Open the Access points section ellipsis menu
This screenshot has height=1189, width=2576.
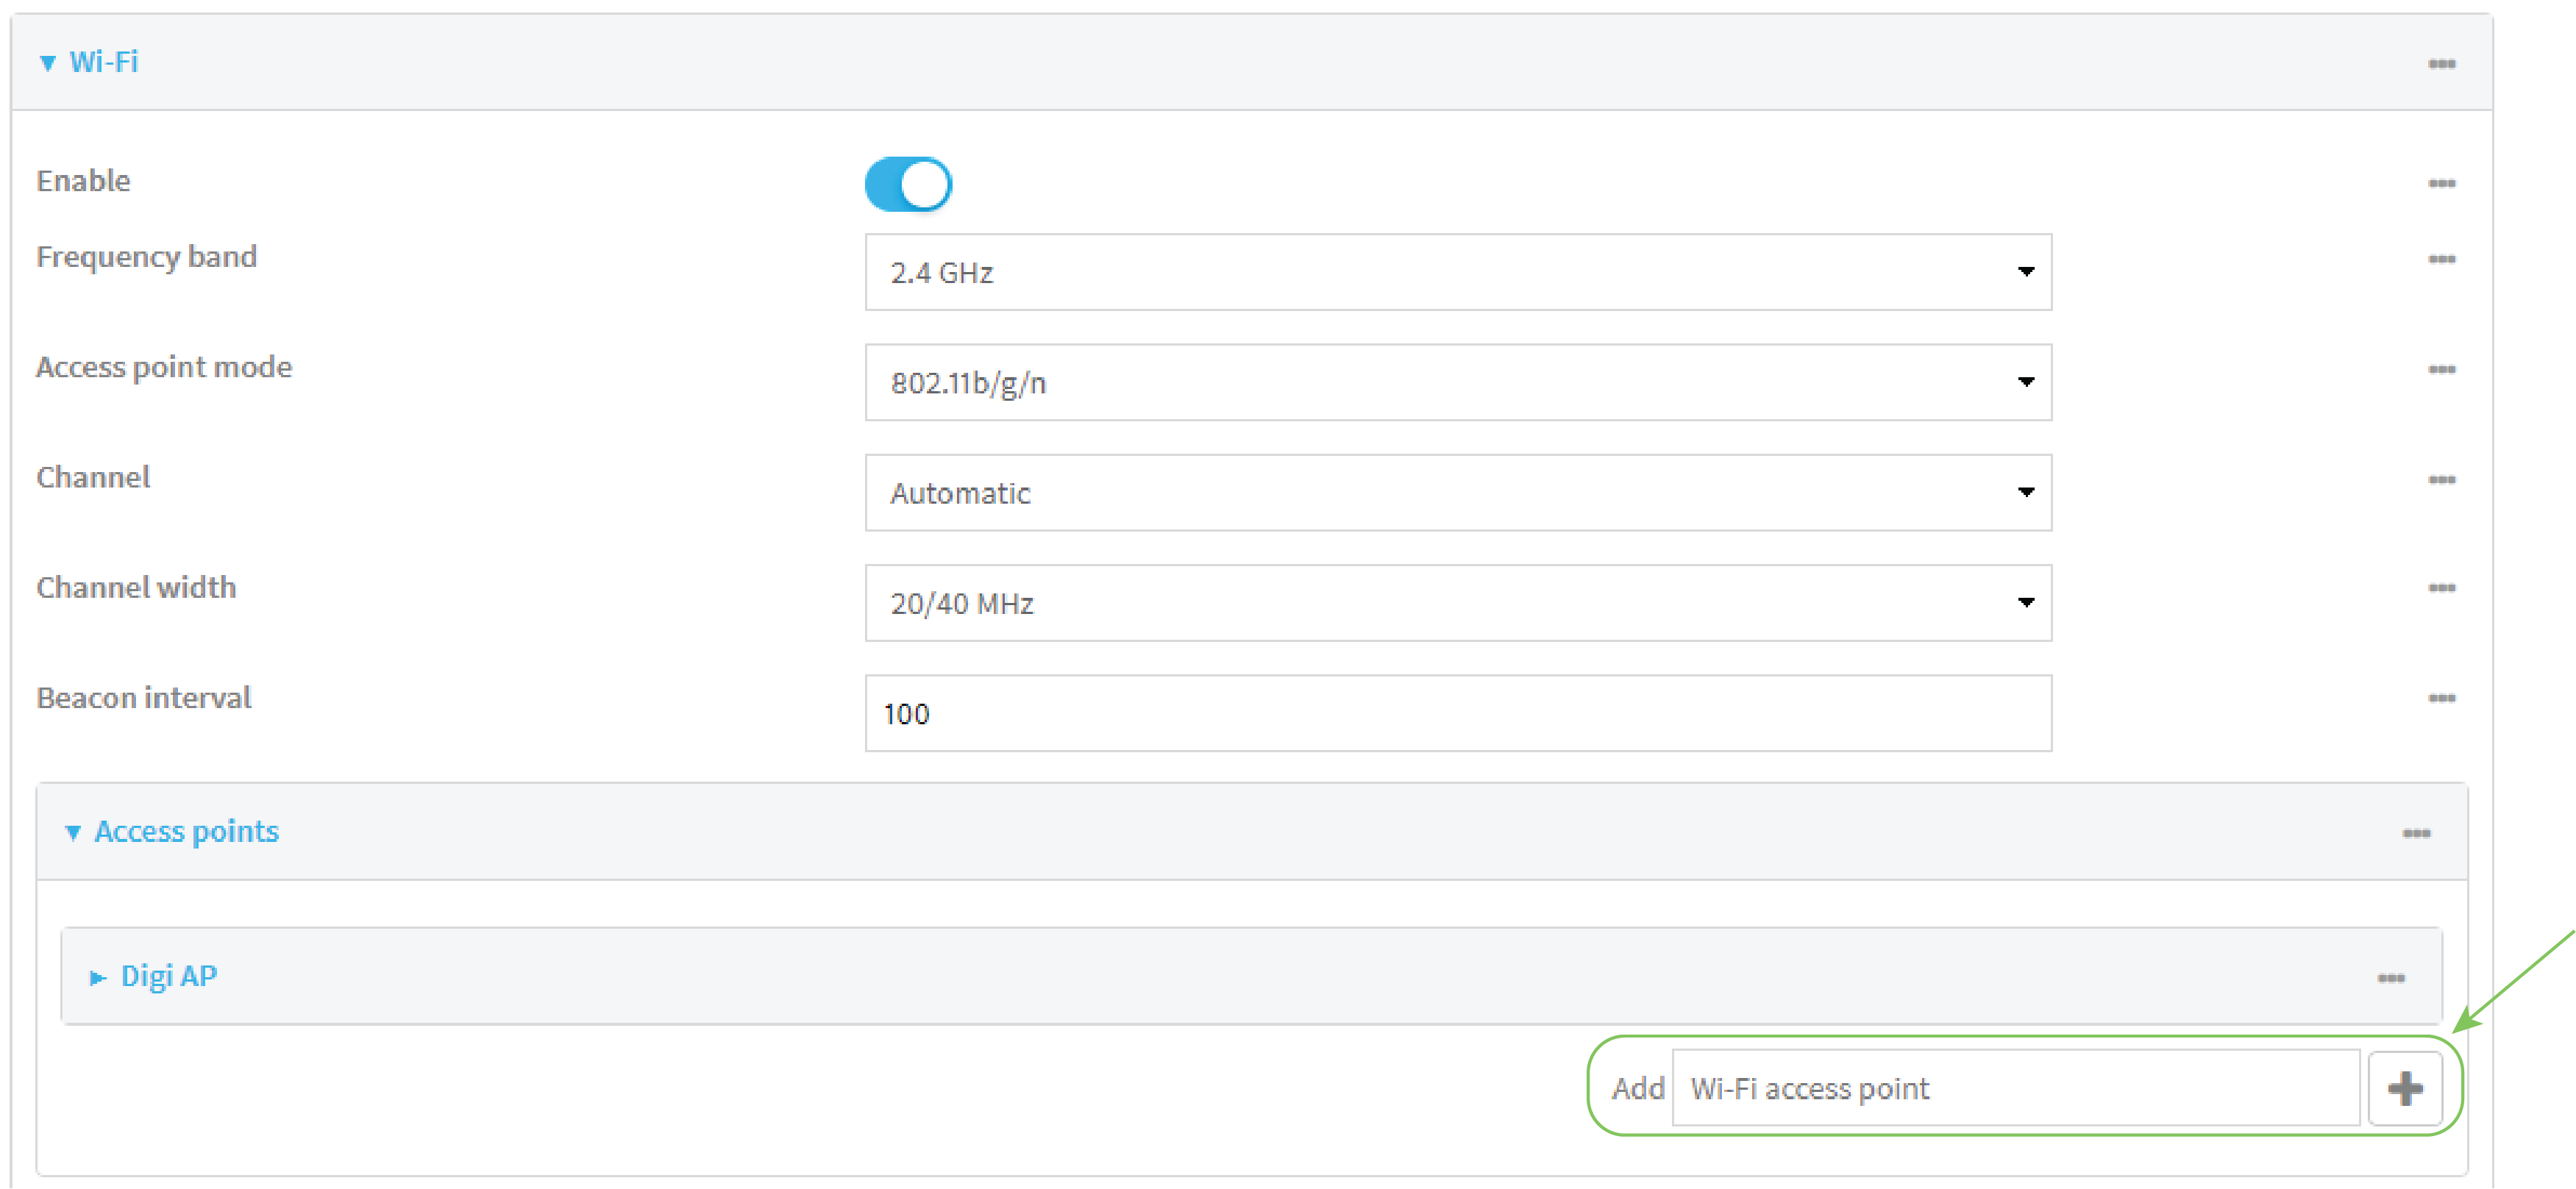[2416, 834]
